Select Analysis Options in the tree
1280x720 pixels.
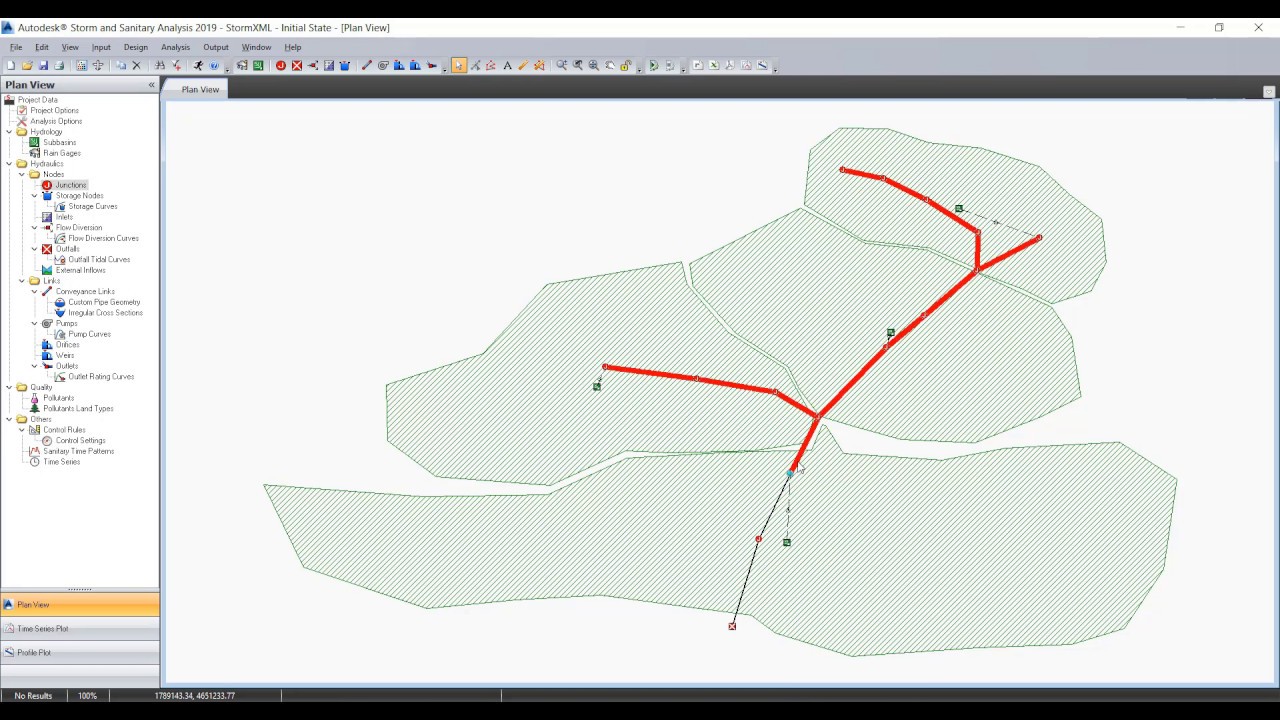coord(56,121)
